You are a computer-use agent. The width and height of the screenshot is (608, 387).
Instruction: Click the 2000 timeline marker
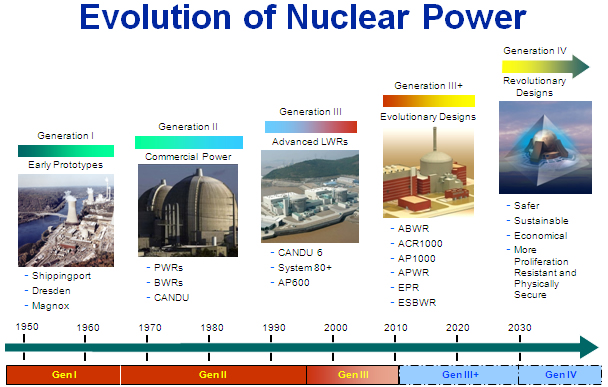[335, 328]
